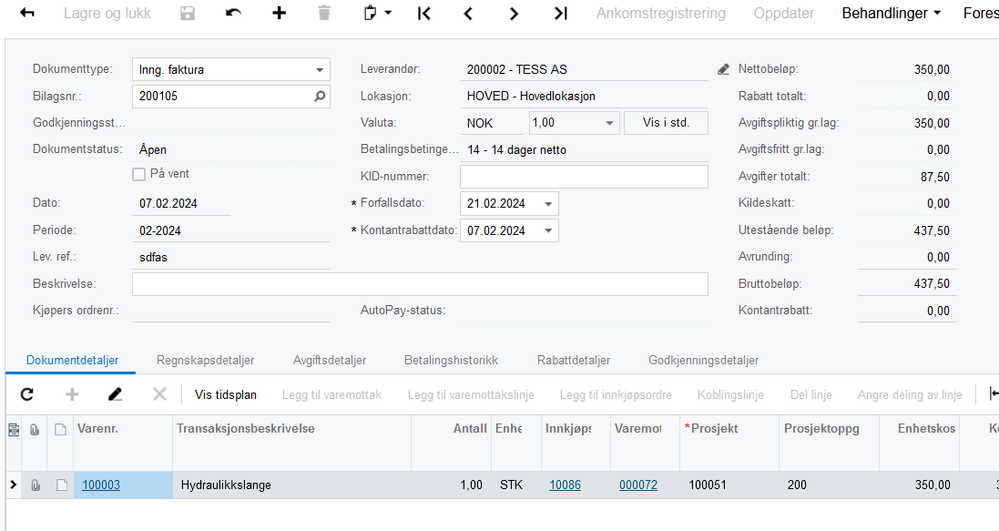Image resolution: width=999 pixels, height=531 pixels.
Task: Switch to the Dokumentdetaljer tab
Action: click(72, 360)
